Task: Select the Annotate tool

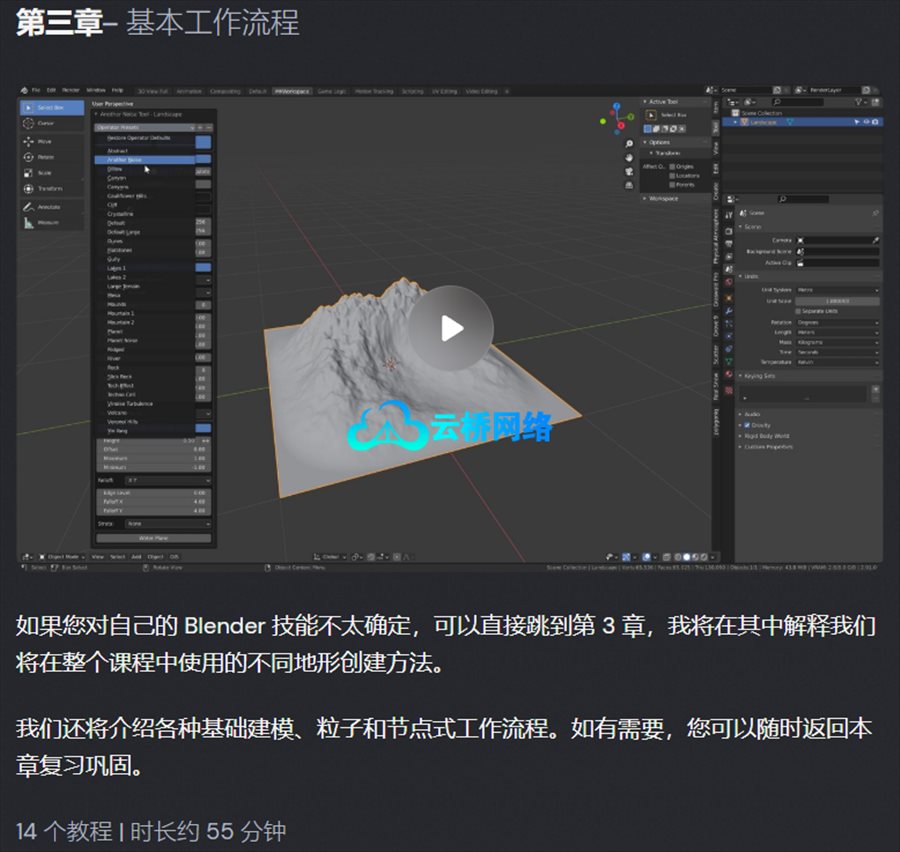Action: point(46,206)
